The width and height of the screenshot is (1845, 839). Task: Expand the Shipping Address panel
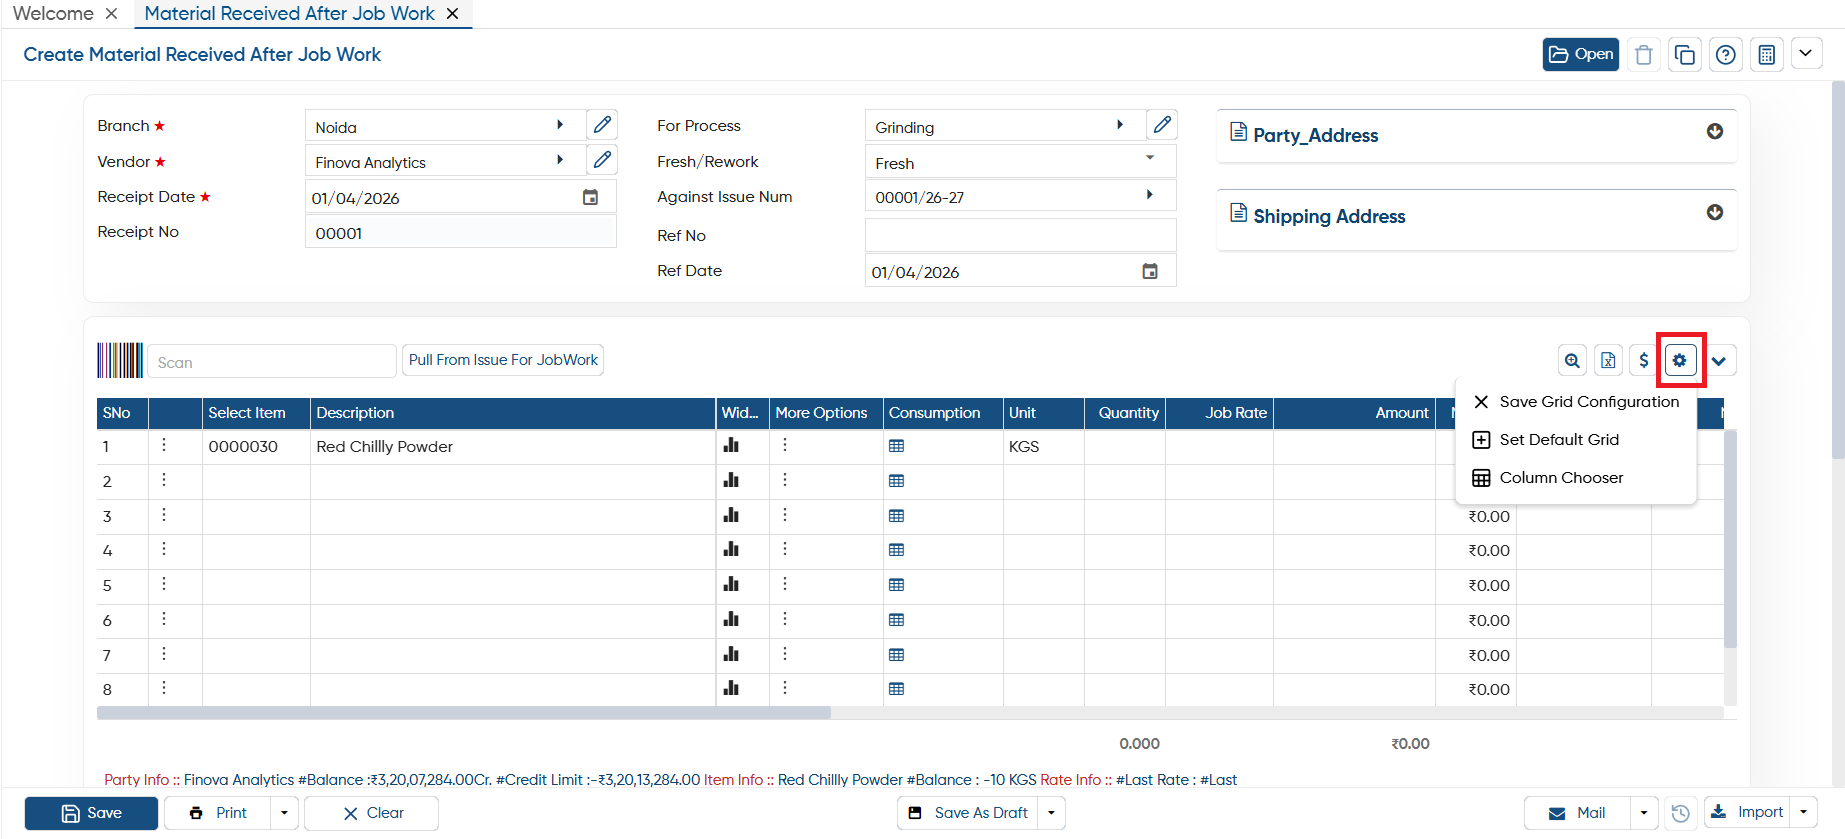[1715, 213]
